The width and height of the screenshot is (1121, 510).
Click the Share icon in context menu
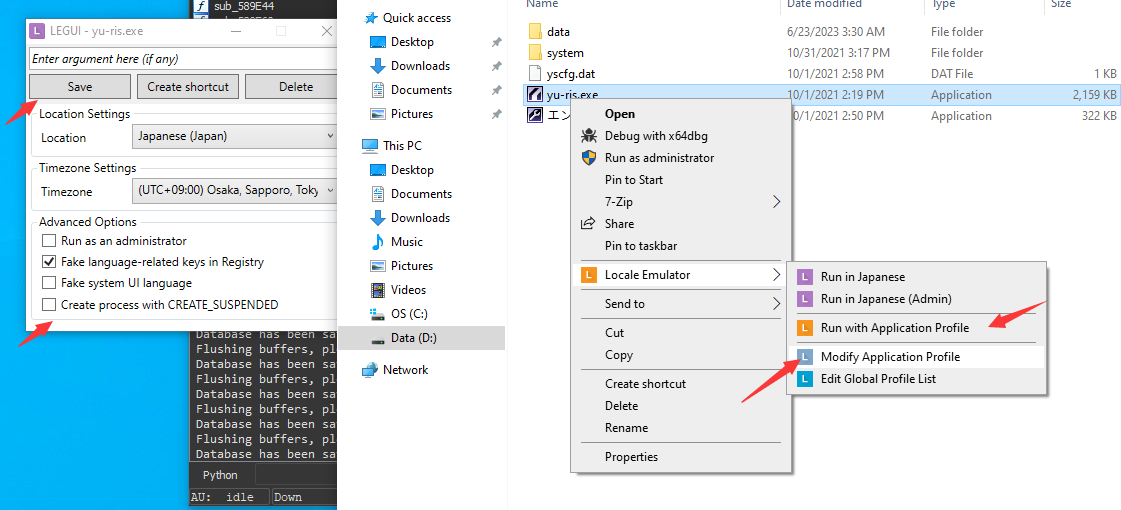point(588,224)
